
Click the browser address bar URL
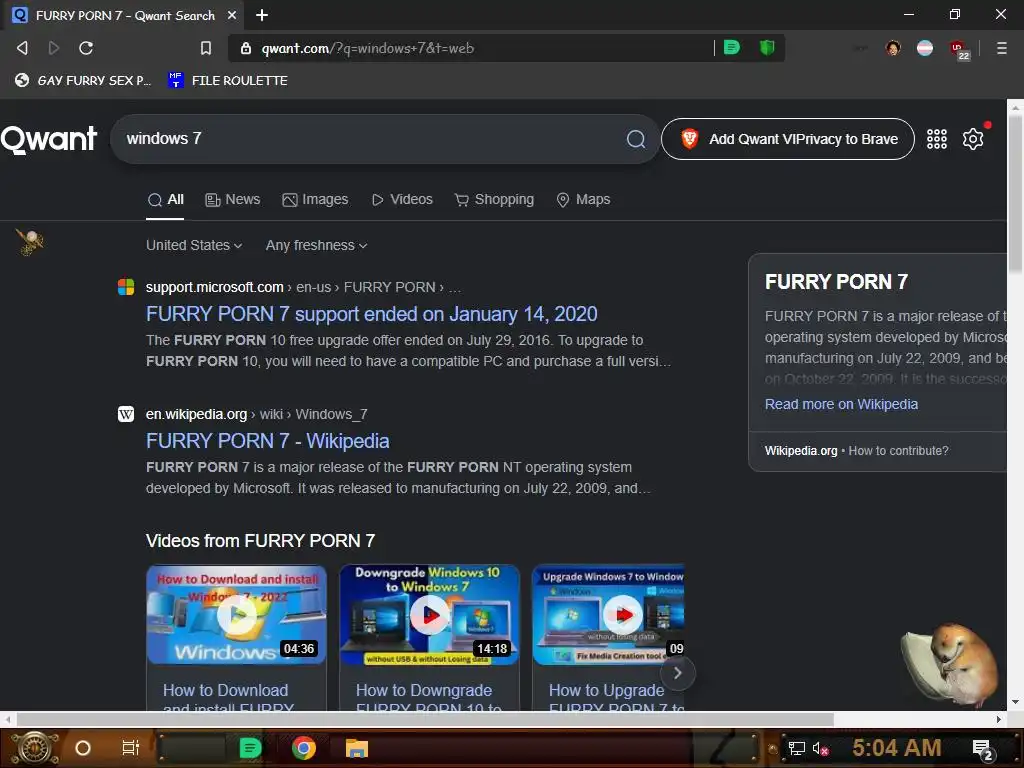point(368,48)
